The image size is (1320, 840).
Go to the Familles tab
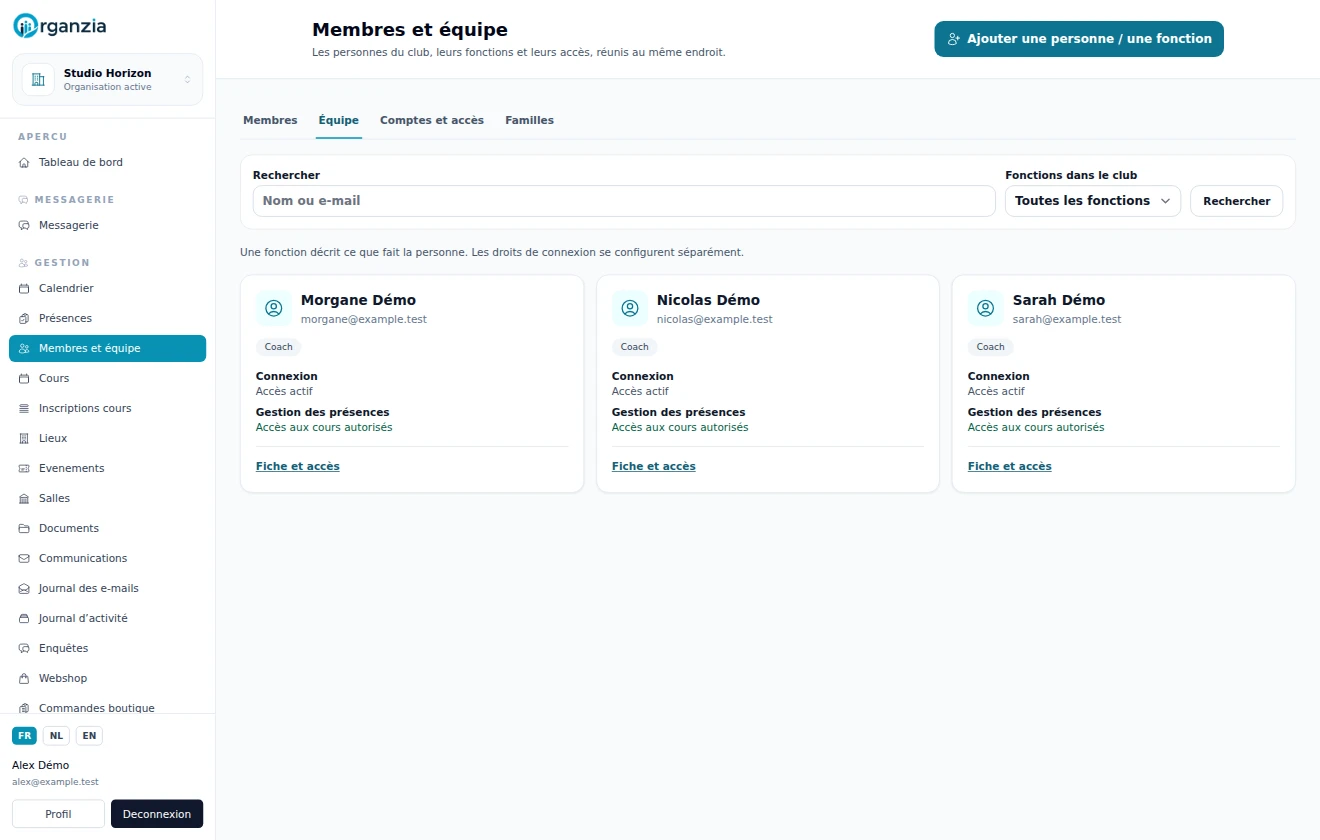(529, 120)
